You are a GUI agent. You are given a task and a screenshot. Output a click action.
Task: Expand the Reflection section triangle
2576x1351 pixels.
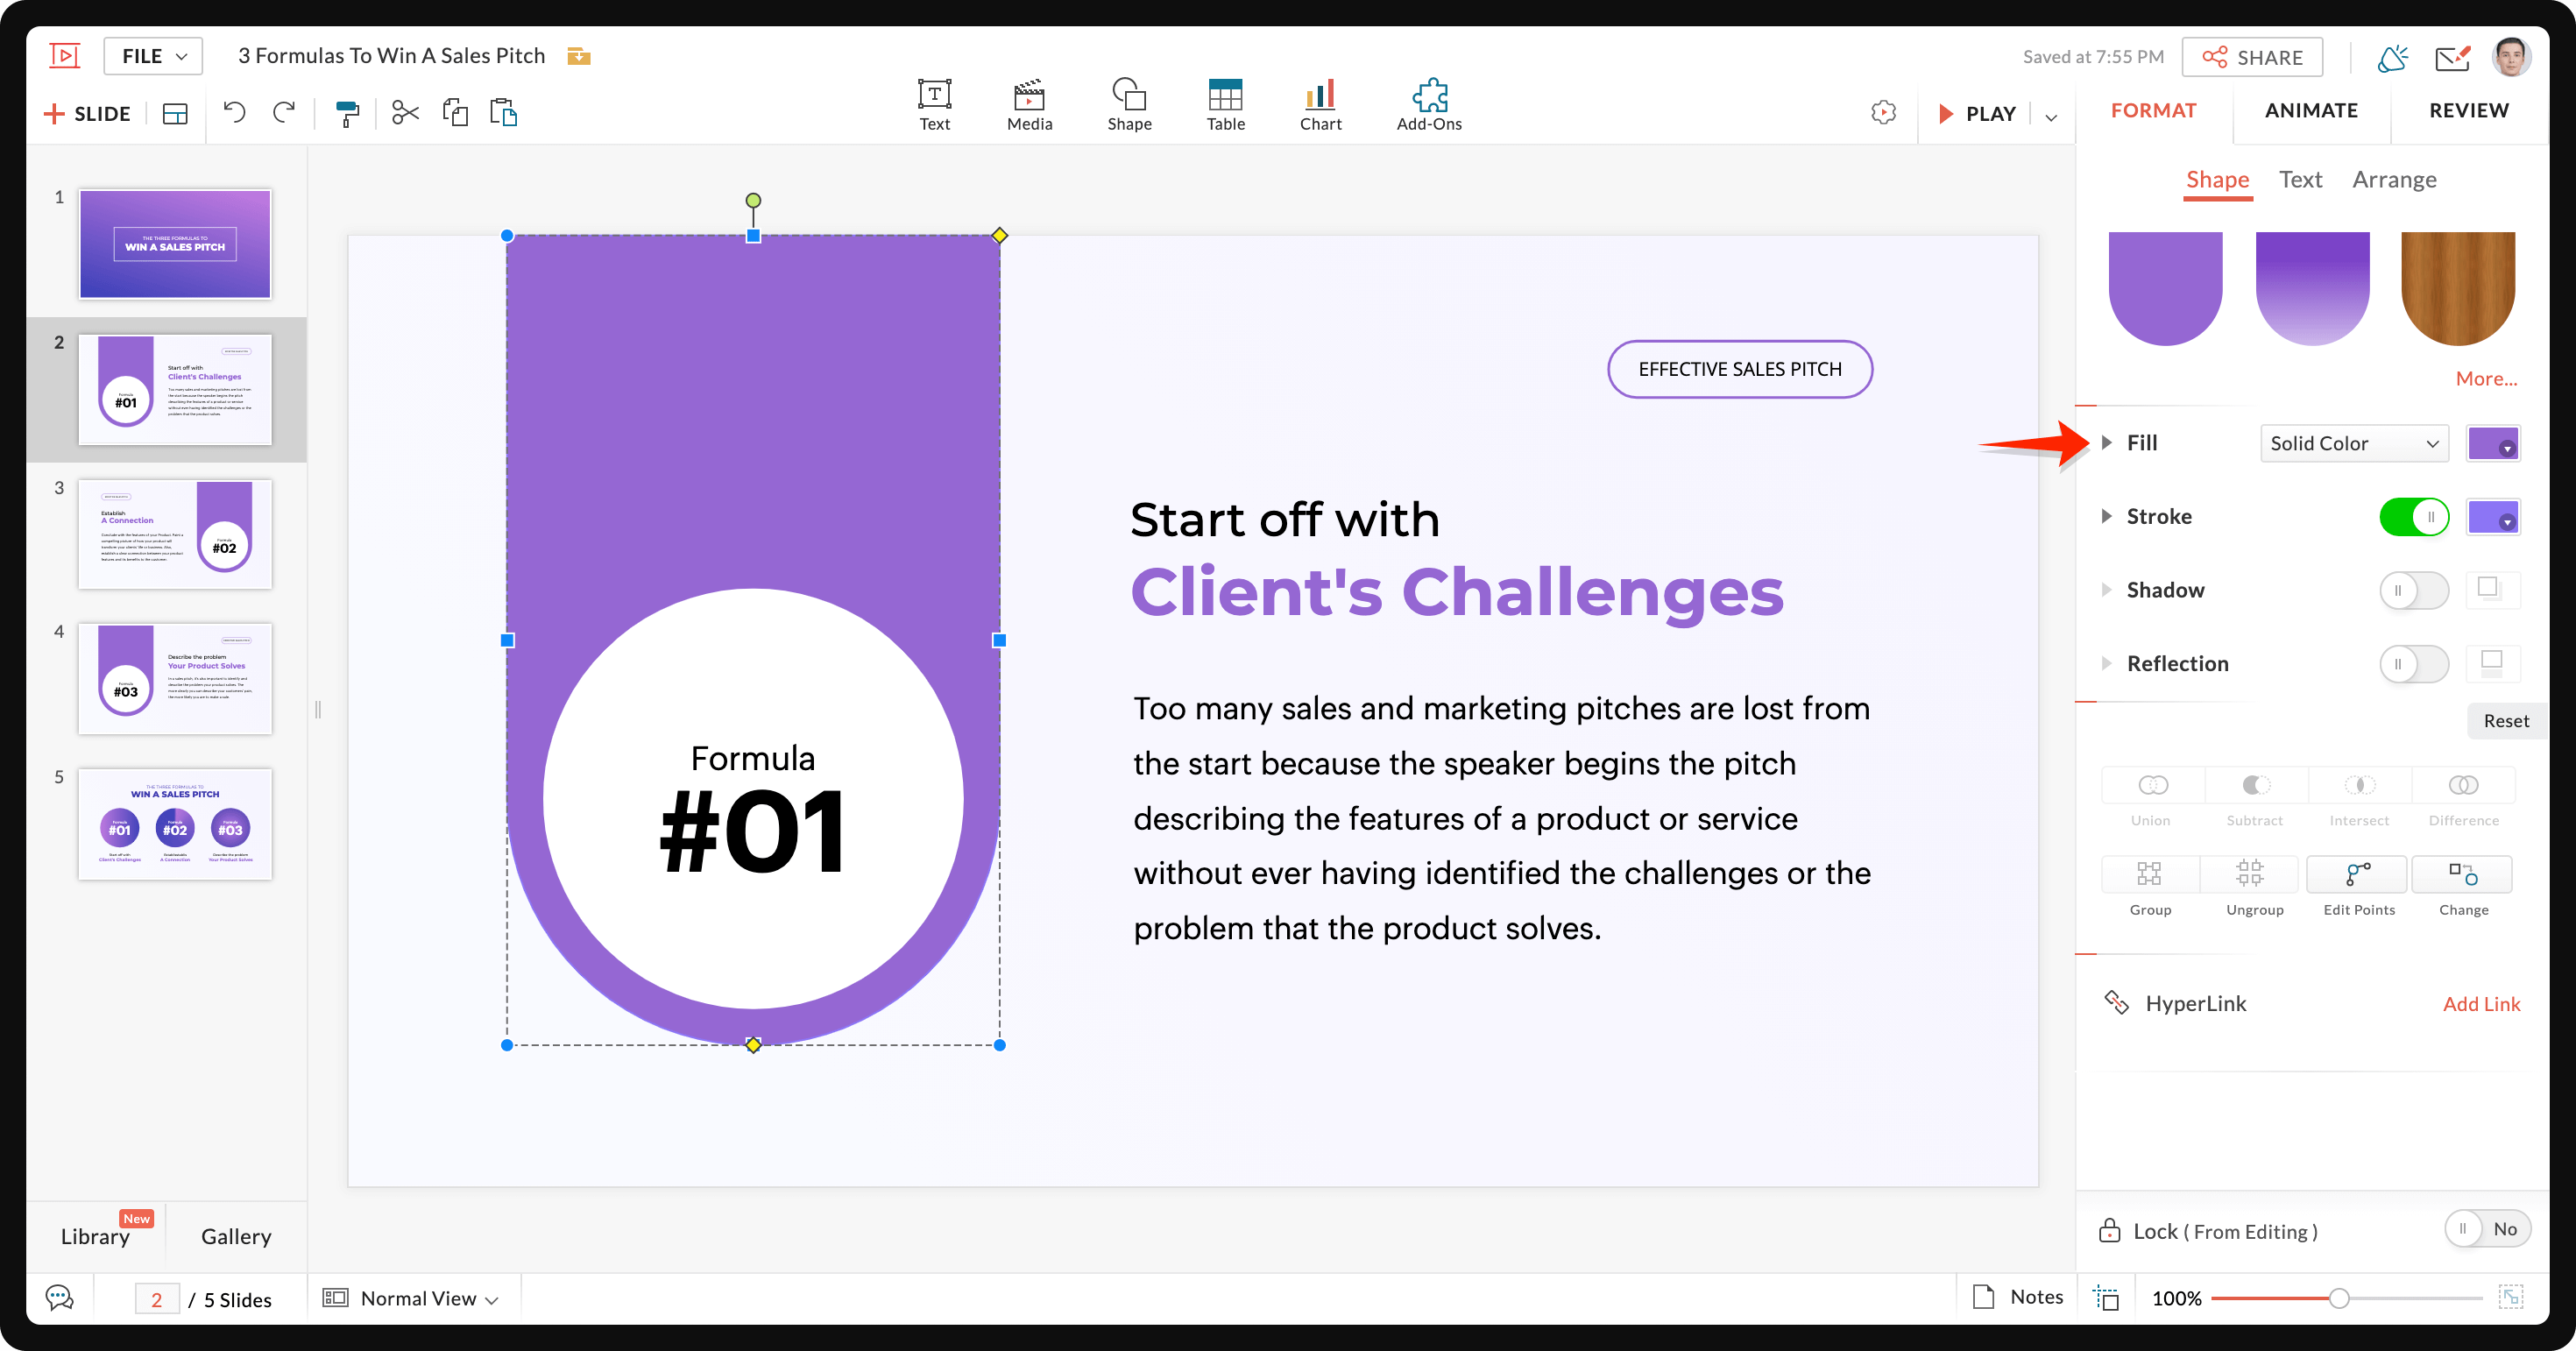tap(2106, 663)
